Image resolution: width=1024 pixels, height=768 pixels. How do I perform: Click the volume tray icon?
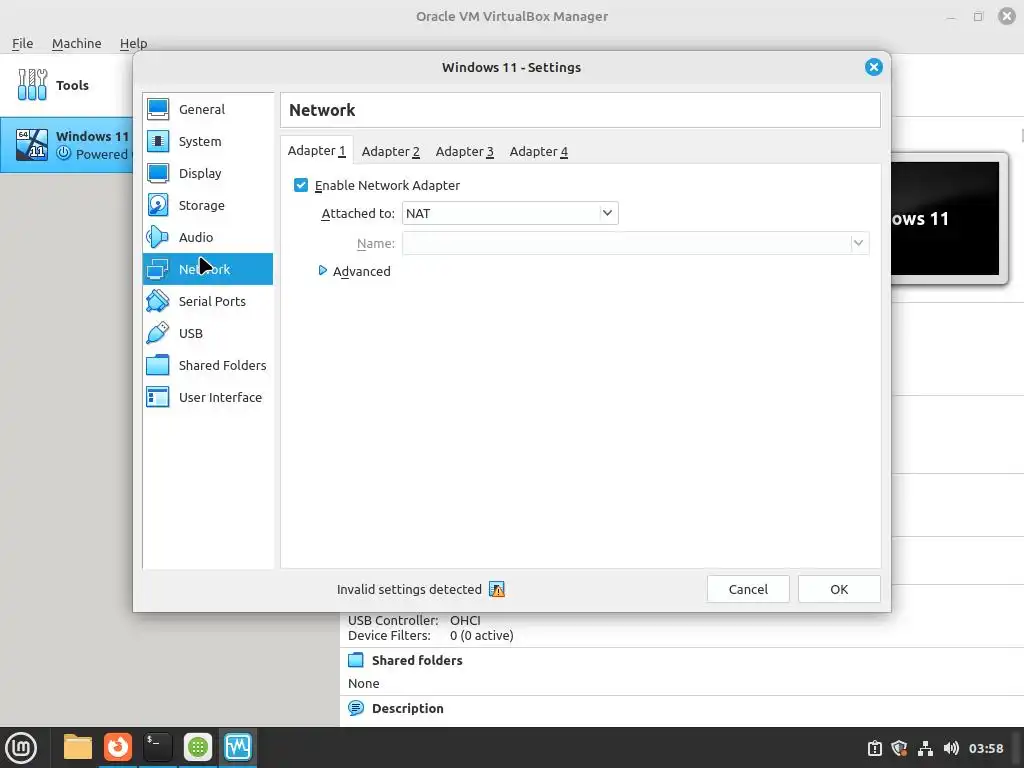(x=951, y=748)
